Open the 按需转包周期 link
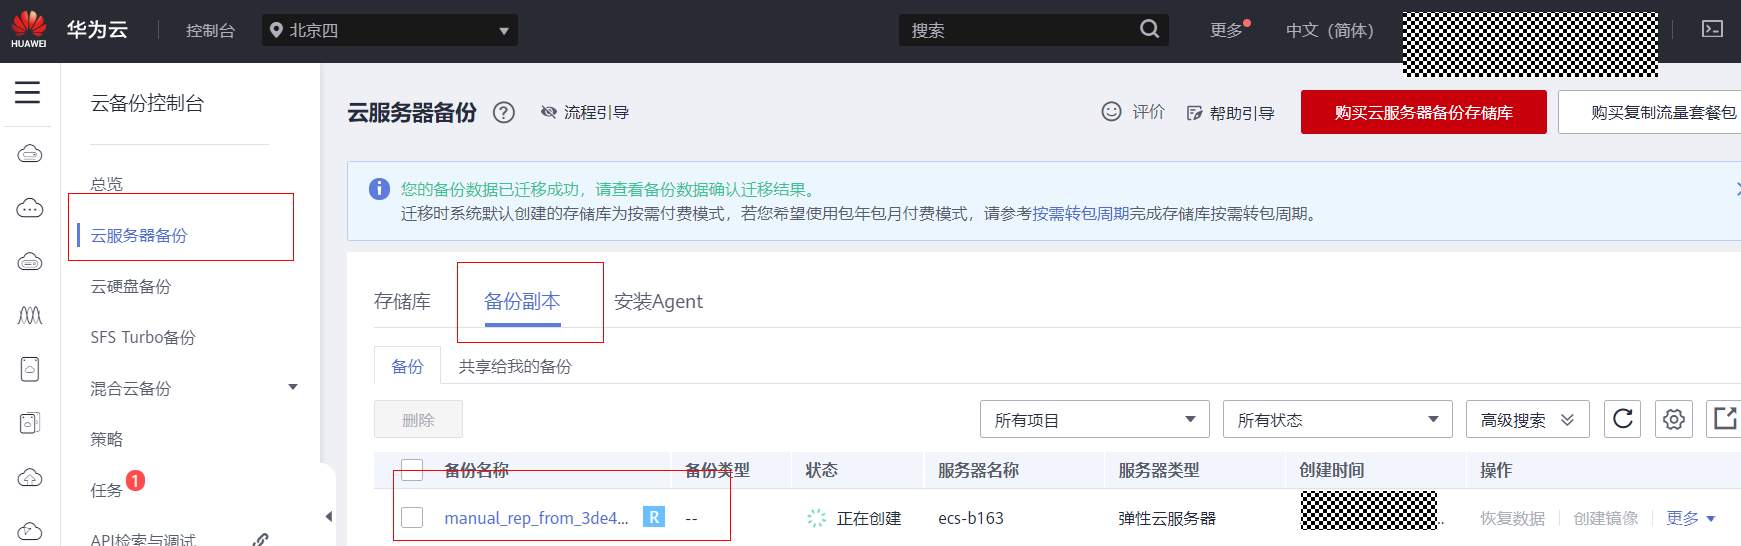Viewport: 1741px width, 546px height. click(1081, 213)
